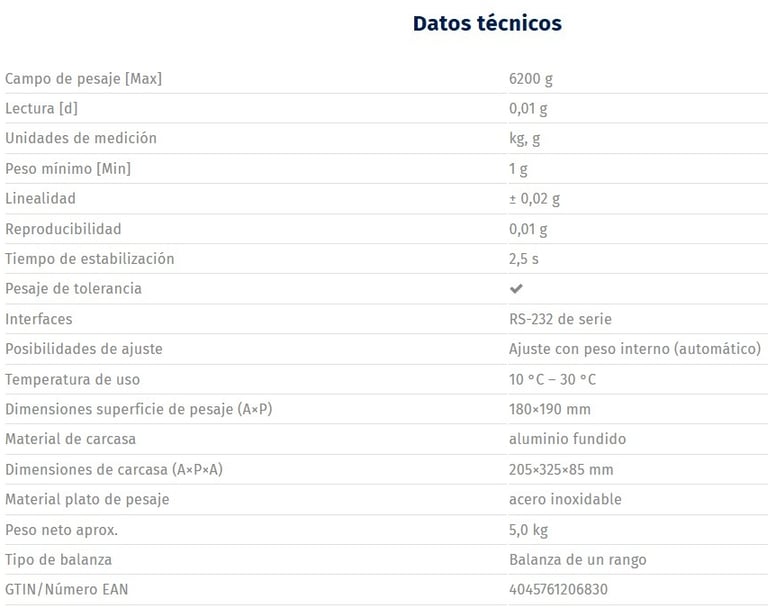The width and height of the screenshot is (768, 608).
Task: Click the 10 °C – 30 °C temperature value
Action: (552, 379)
